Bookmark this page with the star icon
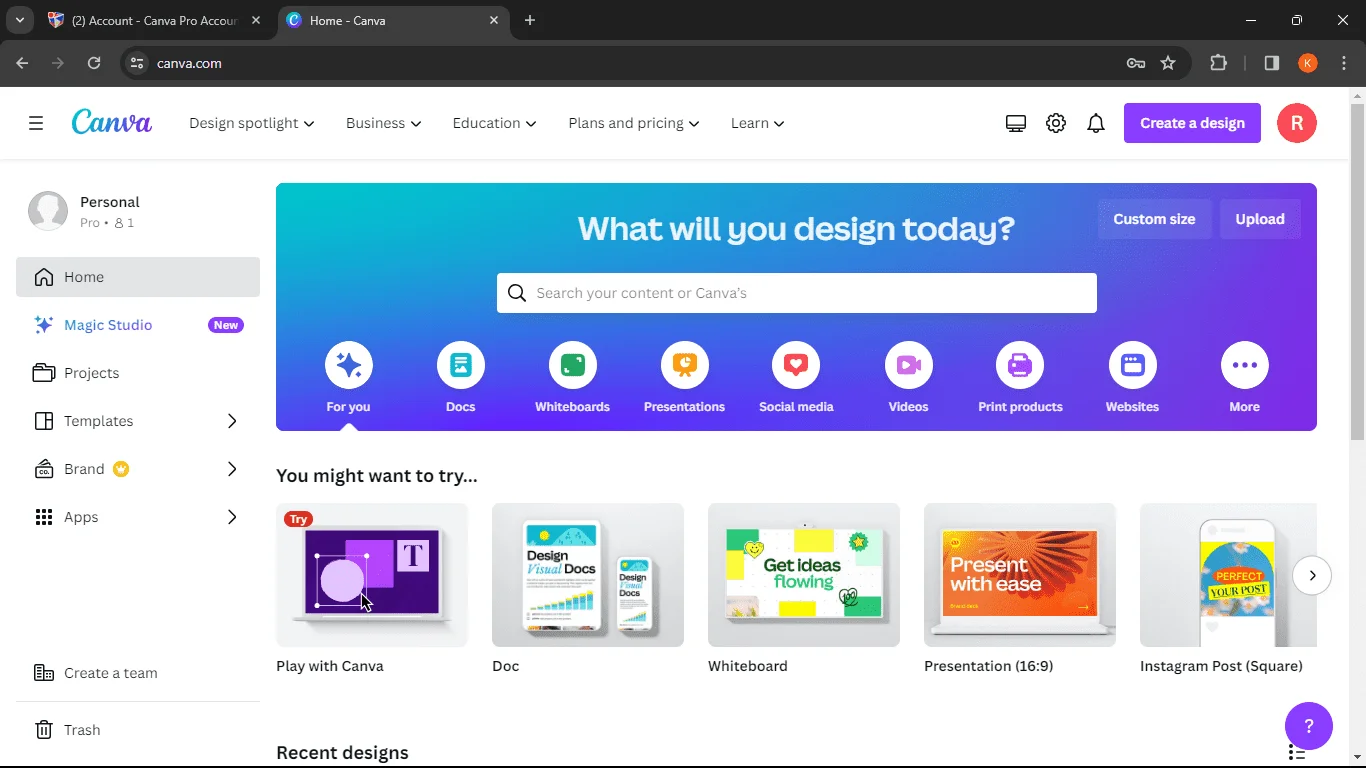Viewport: 1366px width, 768px height. pyautogui.click(x=1168, y=63)
